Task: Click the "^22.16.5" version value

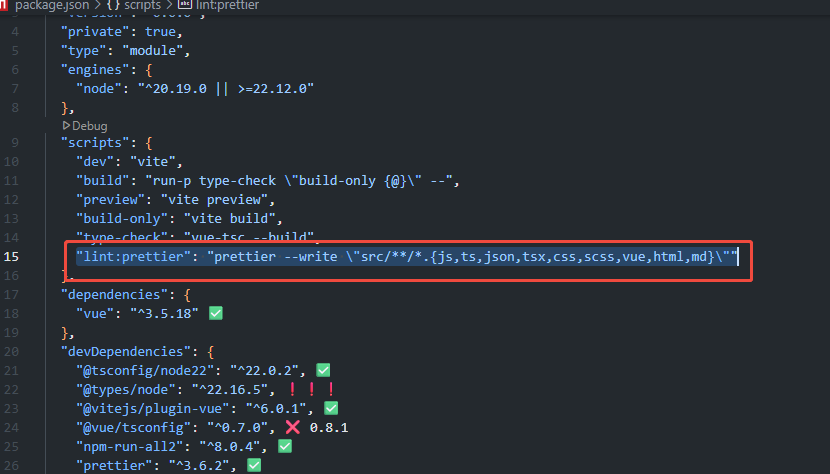Action: pyautogui.click(x=230, y=390)
